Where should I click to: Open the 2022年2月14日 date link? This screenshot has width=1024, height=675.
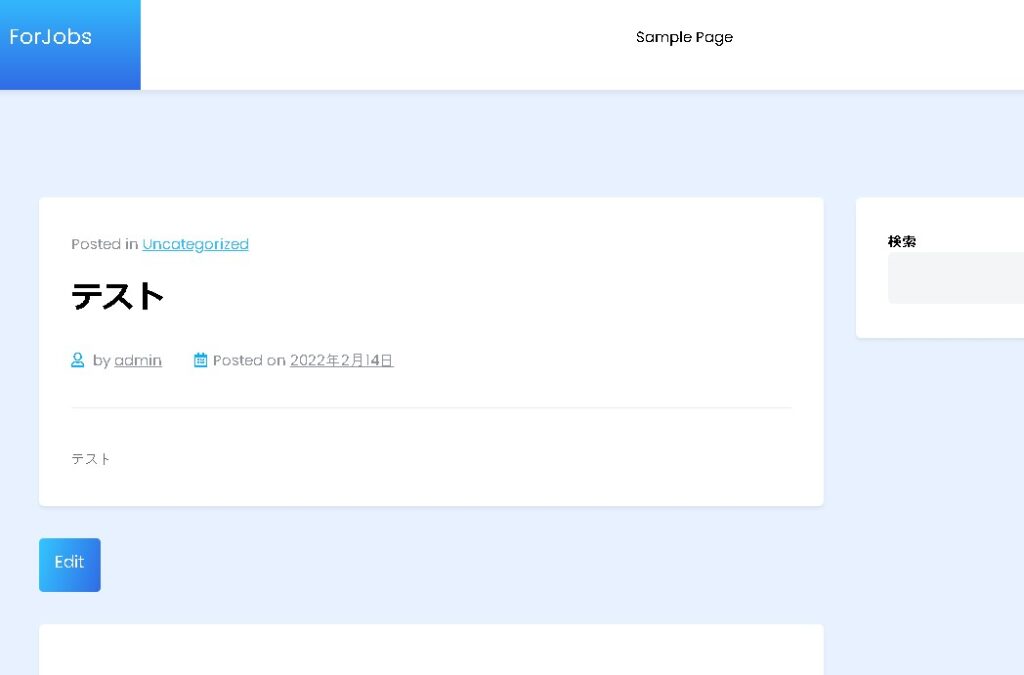(x=341, y=360)
